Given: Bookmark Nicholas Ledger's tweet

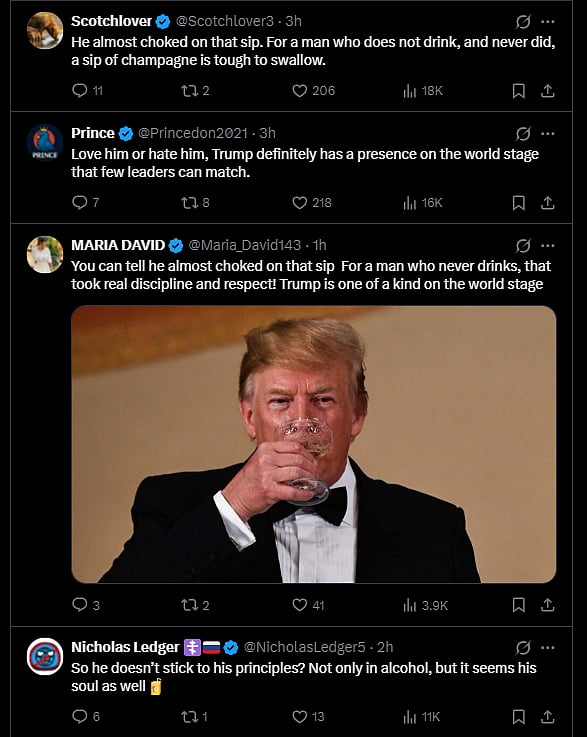Looking at the screenshot, I should click(x=518, y=716).
